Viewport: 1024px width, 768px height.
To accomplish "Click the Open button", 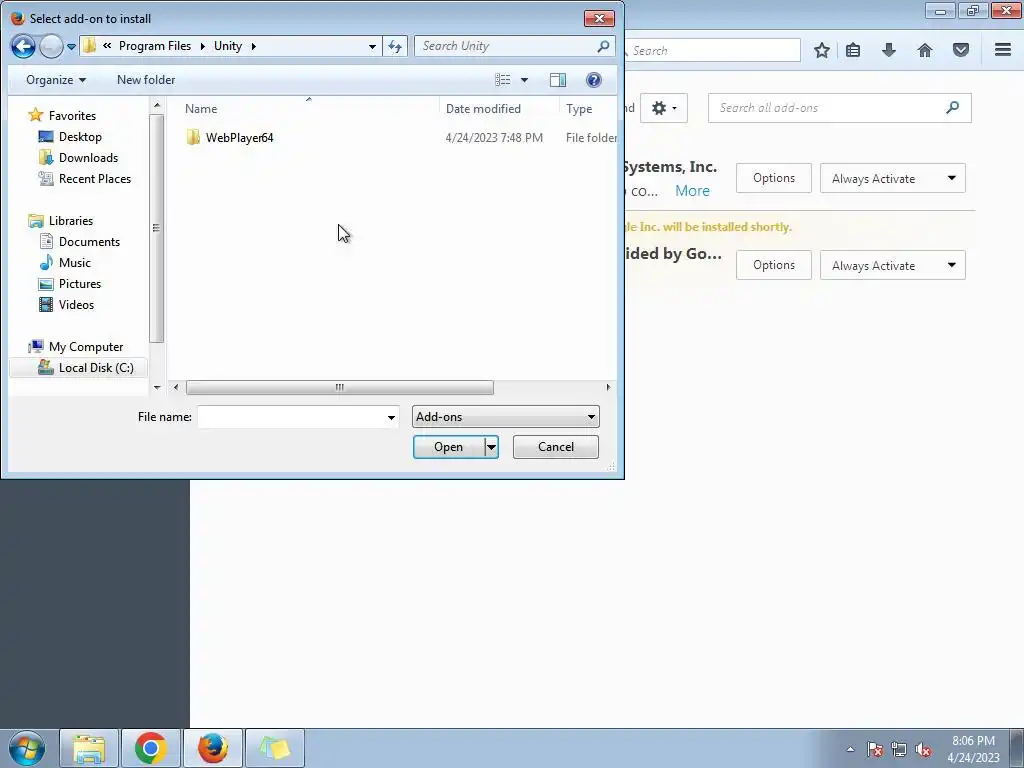I will point(449,447).
